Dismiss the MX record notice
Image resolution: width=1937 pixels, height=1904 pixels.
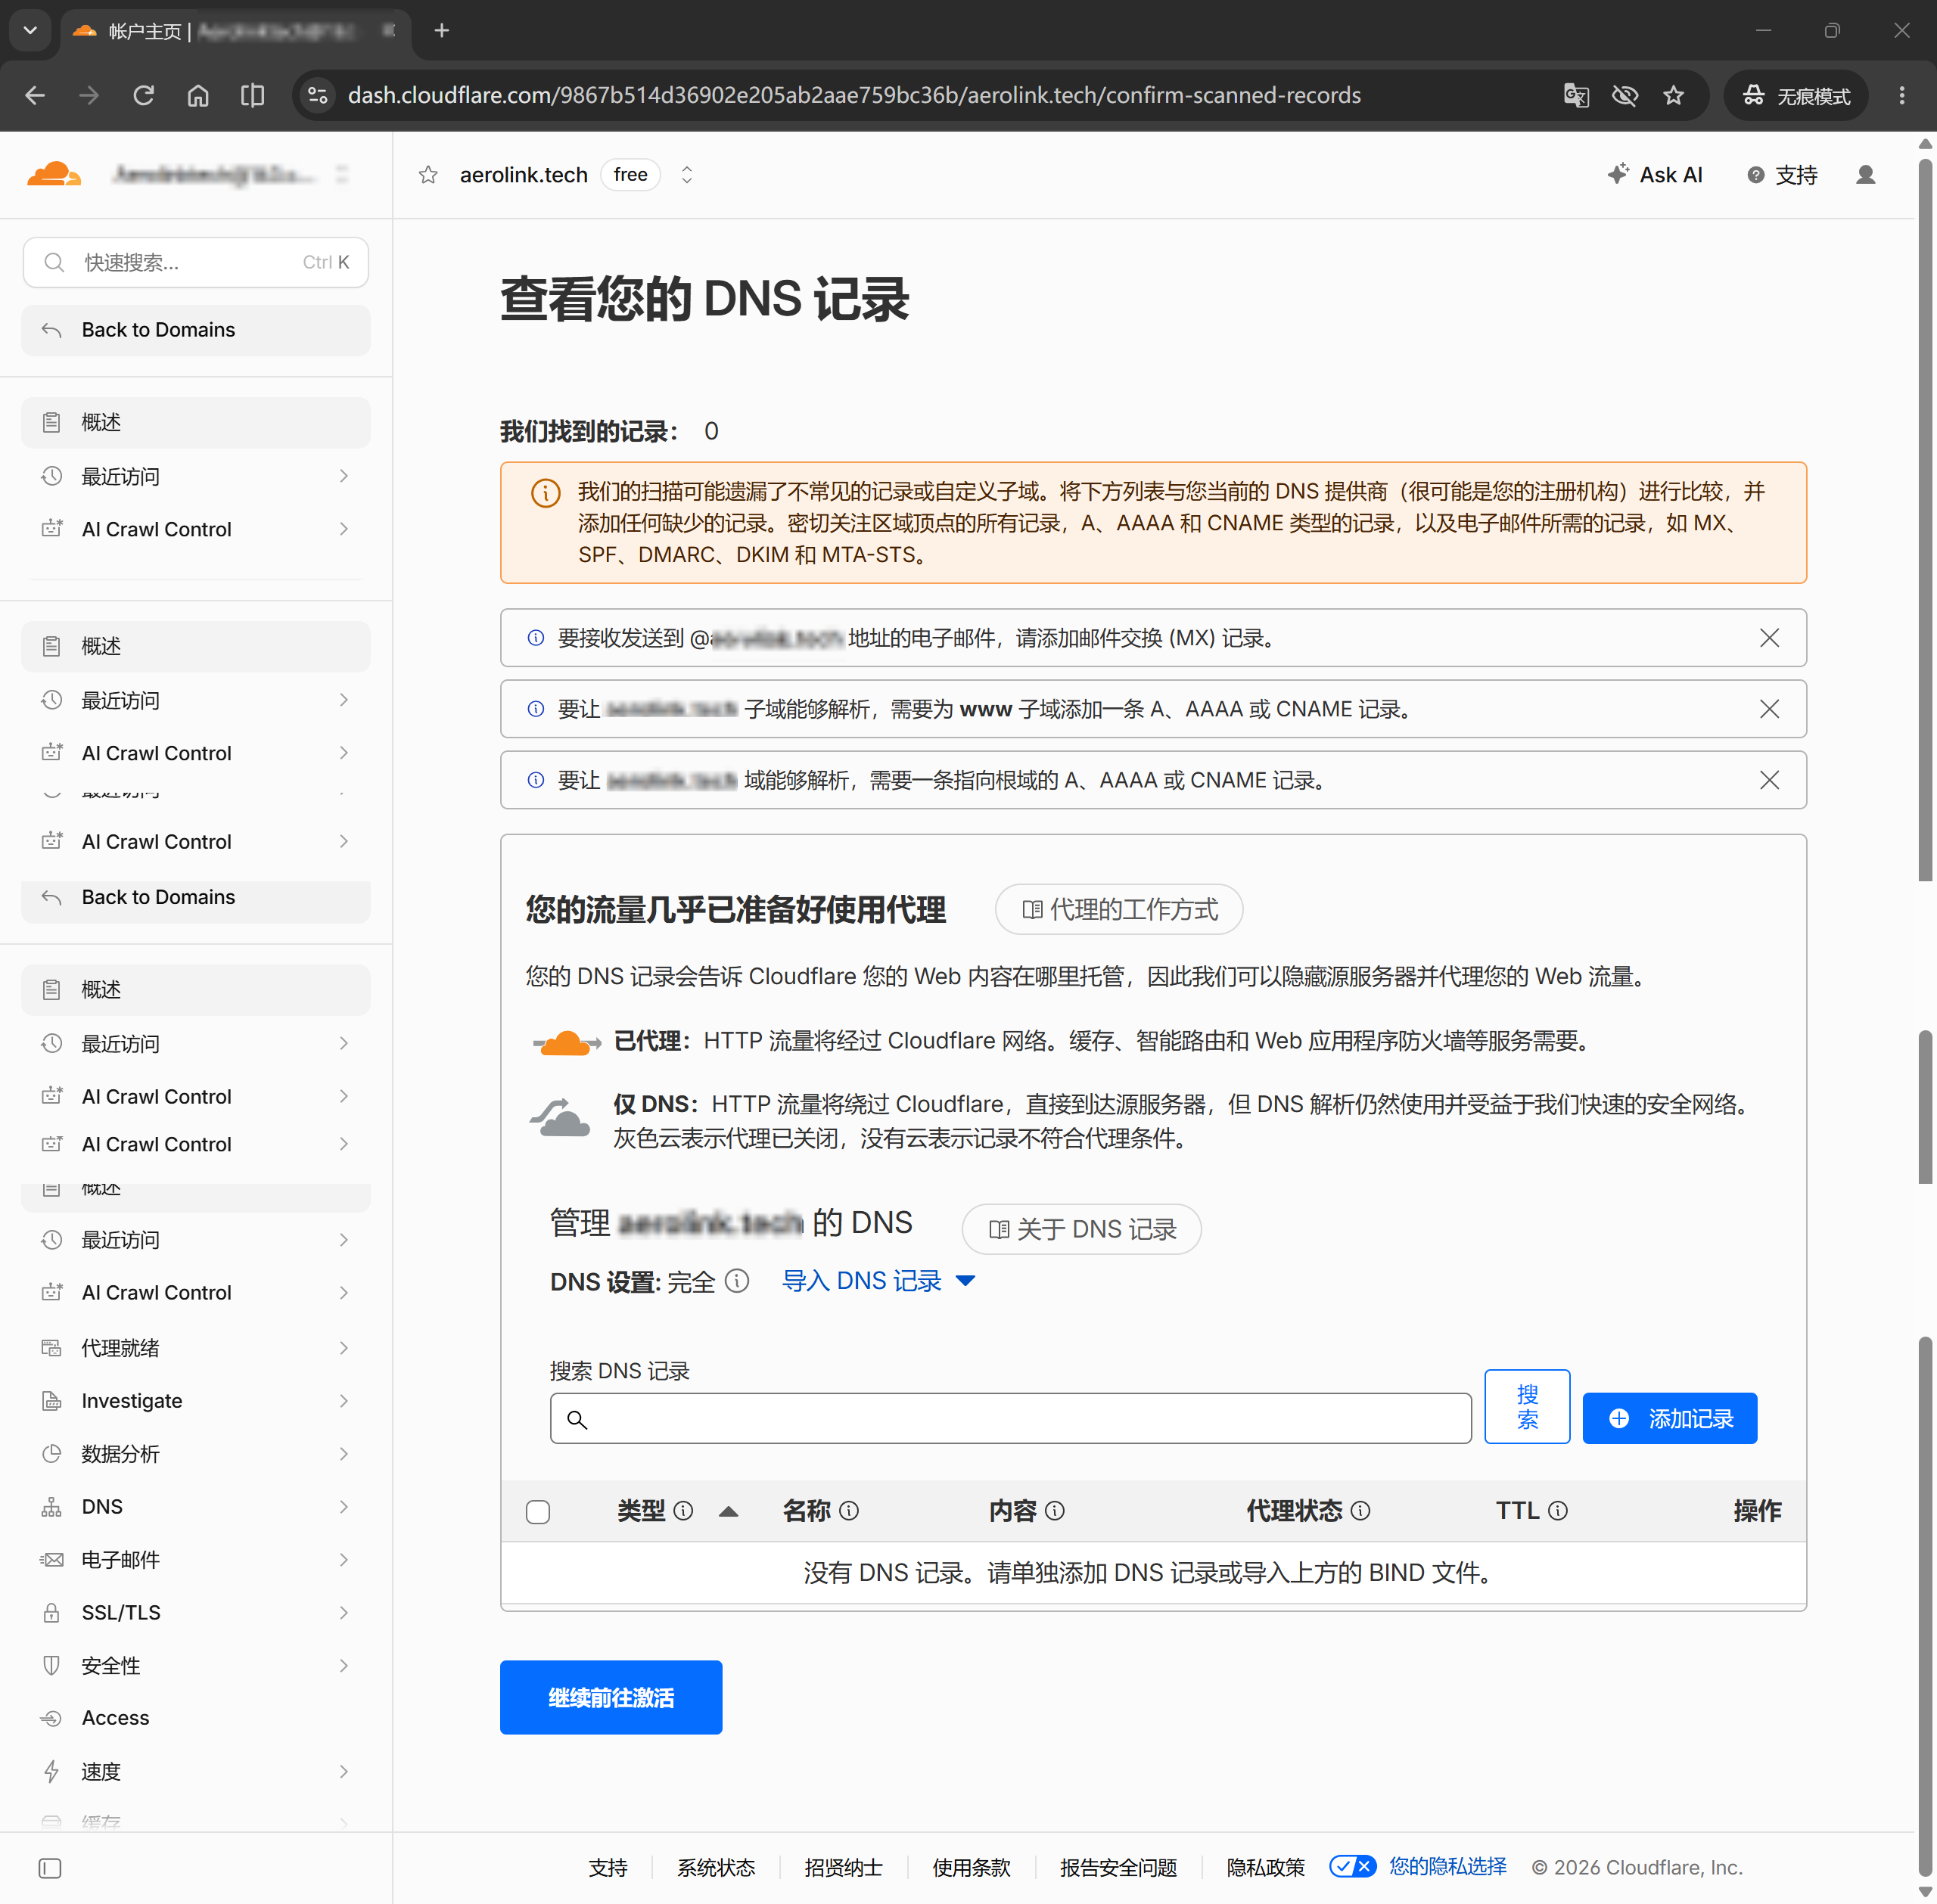pos(1769,638)
